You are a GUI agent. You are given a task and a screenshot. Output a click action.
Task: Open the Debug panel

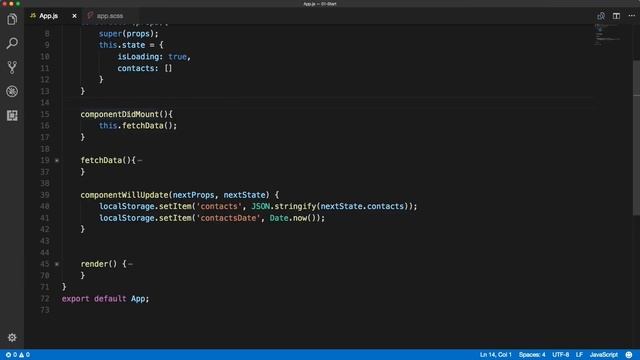pyautogui.click(x=12, y=91)
